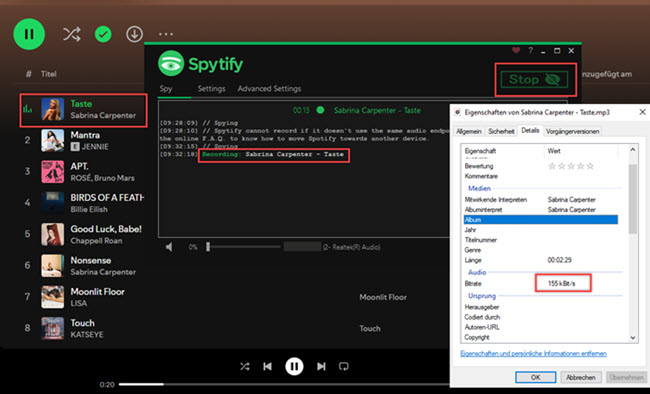Click the Spytify eye logo
The width and height of the screenshot is (650, 394).
pyautogui.click(x=171, y=63)
